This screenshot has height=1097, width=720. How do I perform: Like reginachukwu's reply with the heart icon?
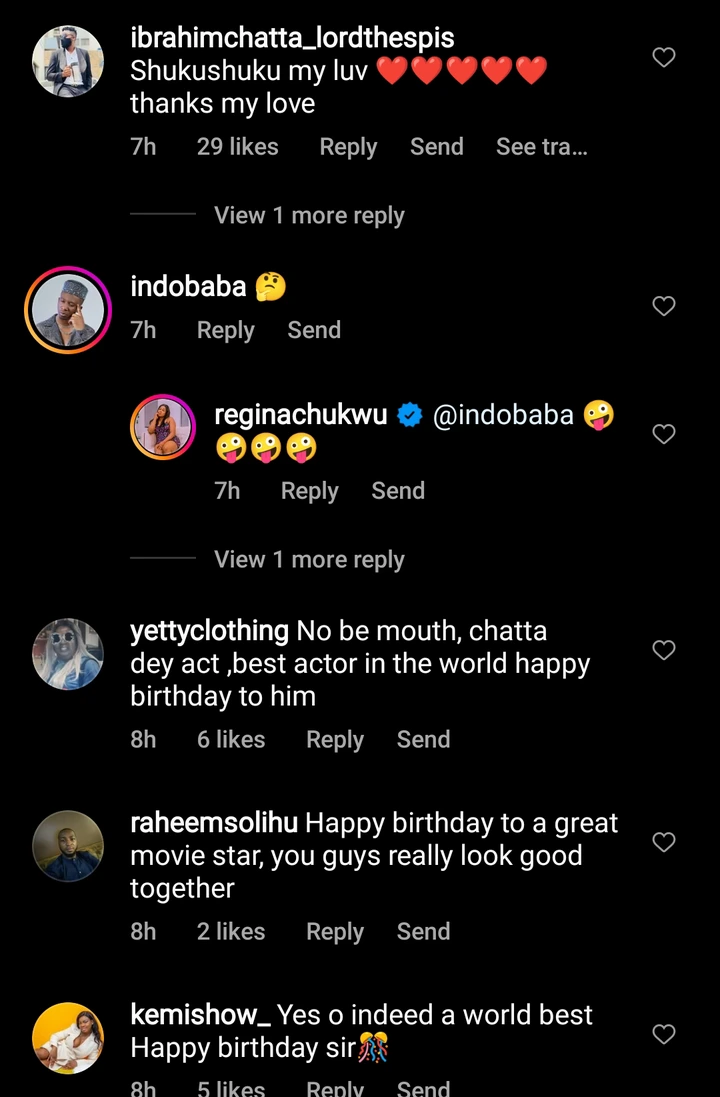(664, 434)
